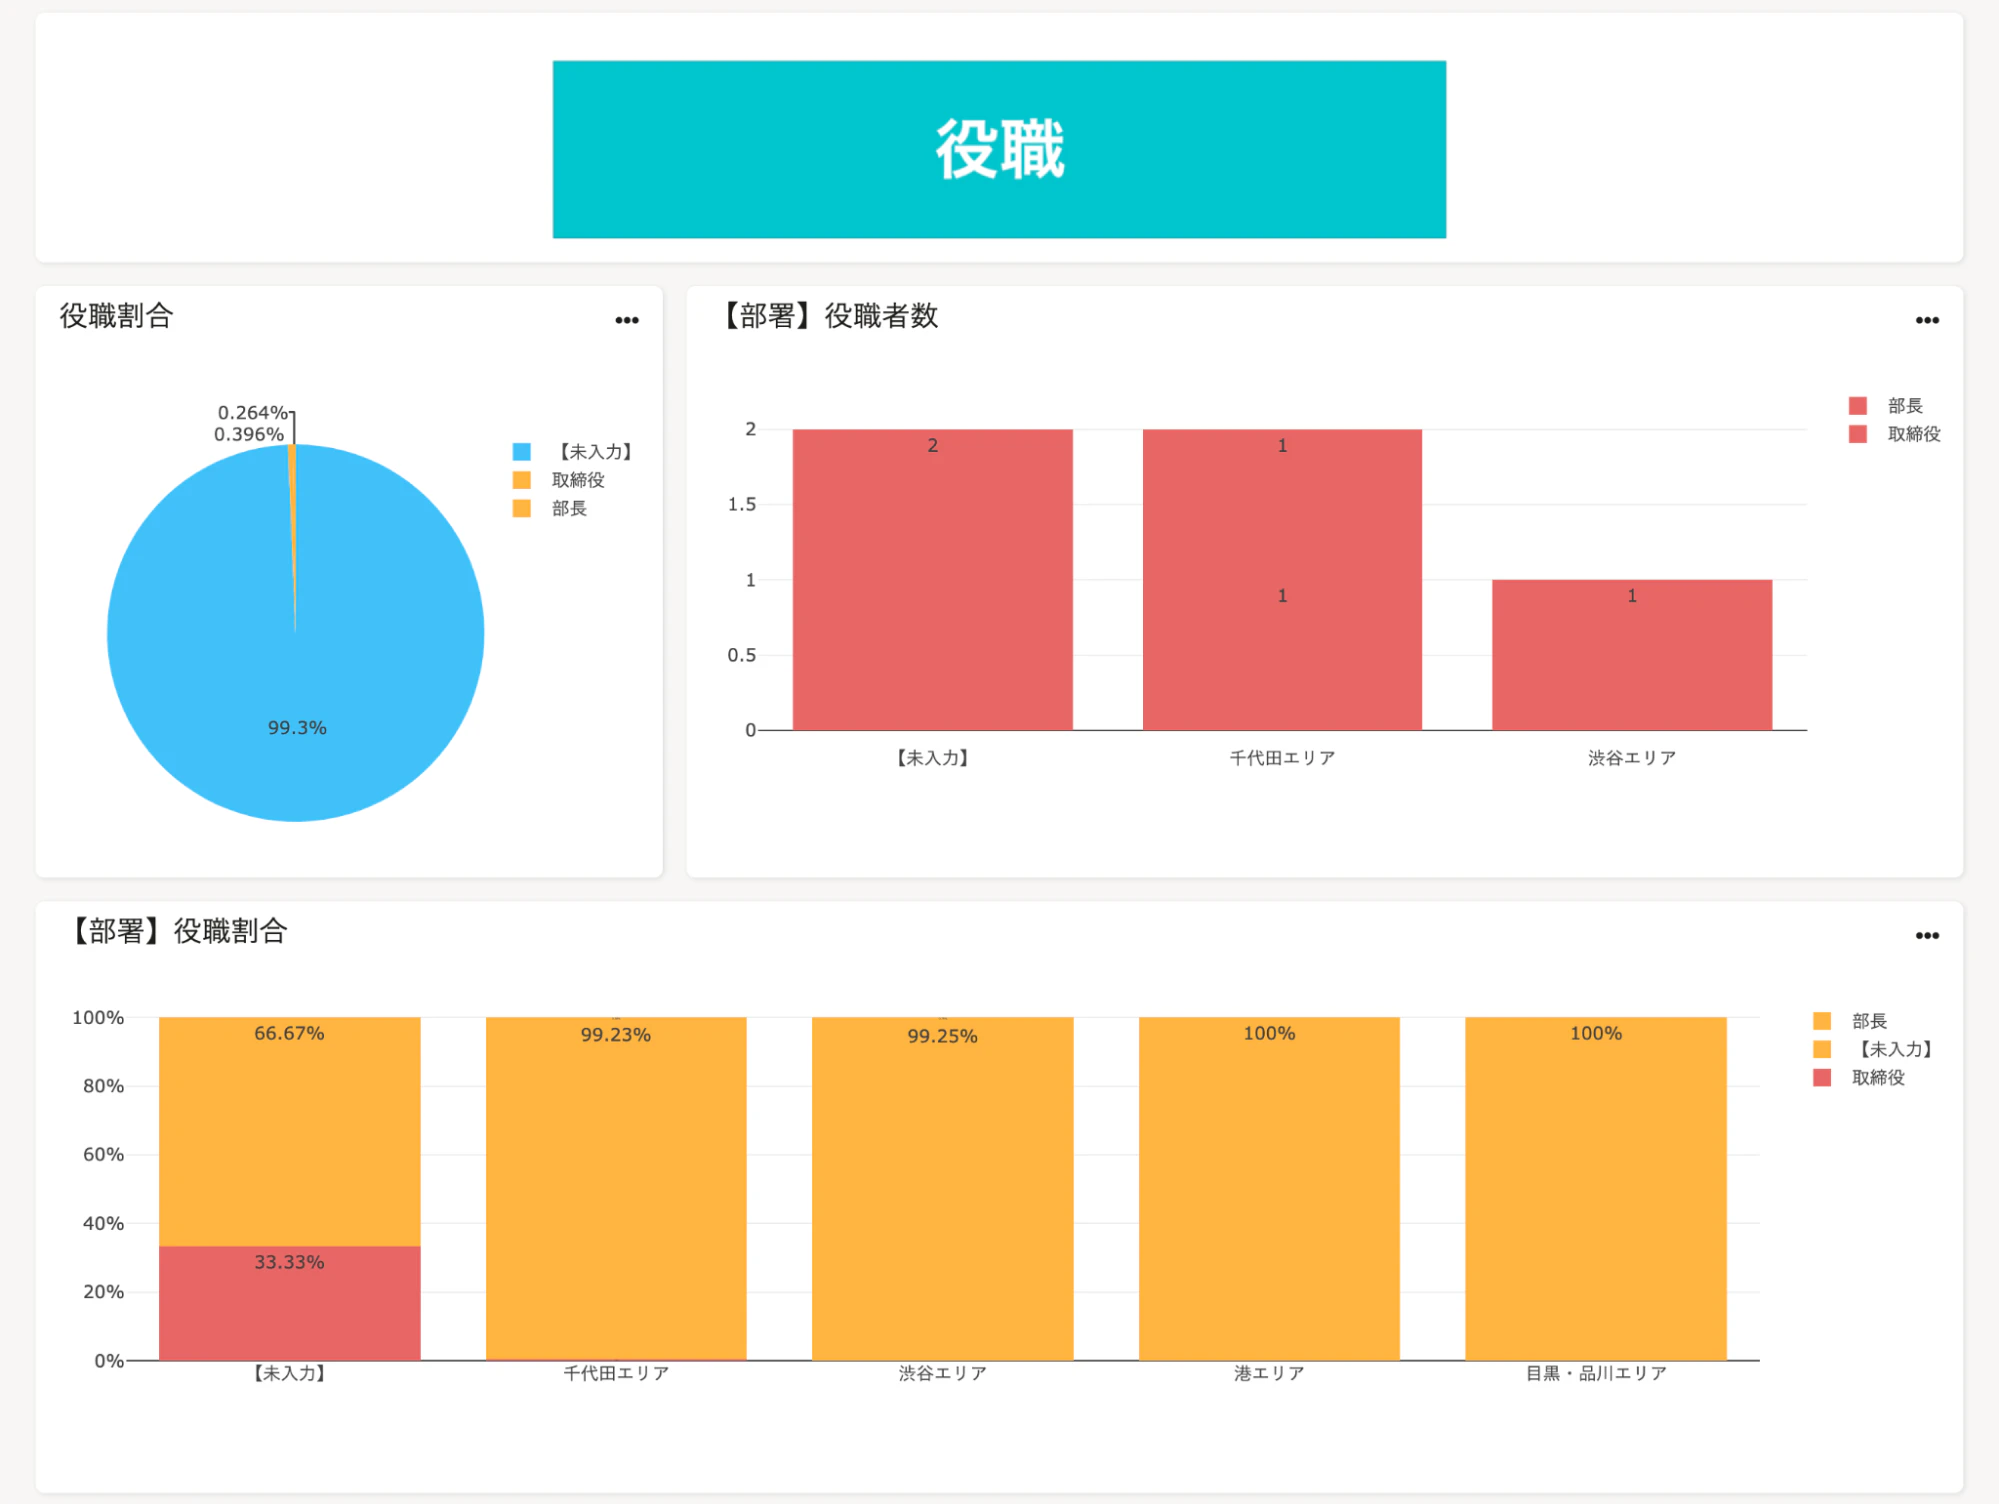Select the 【未入力】 bar showing value 2

[932, 580]
